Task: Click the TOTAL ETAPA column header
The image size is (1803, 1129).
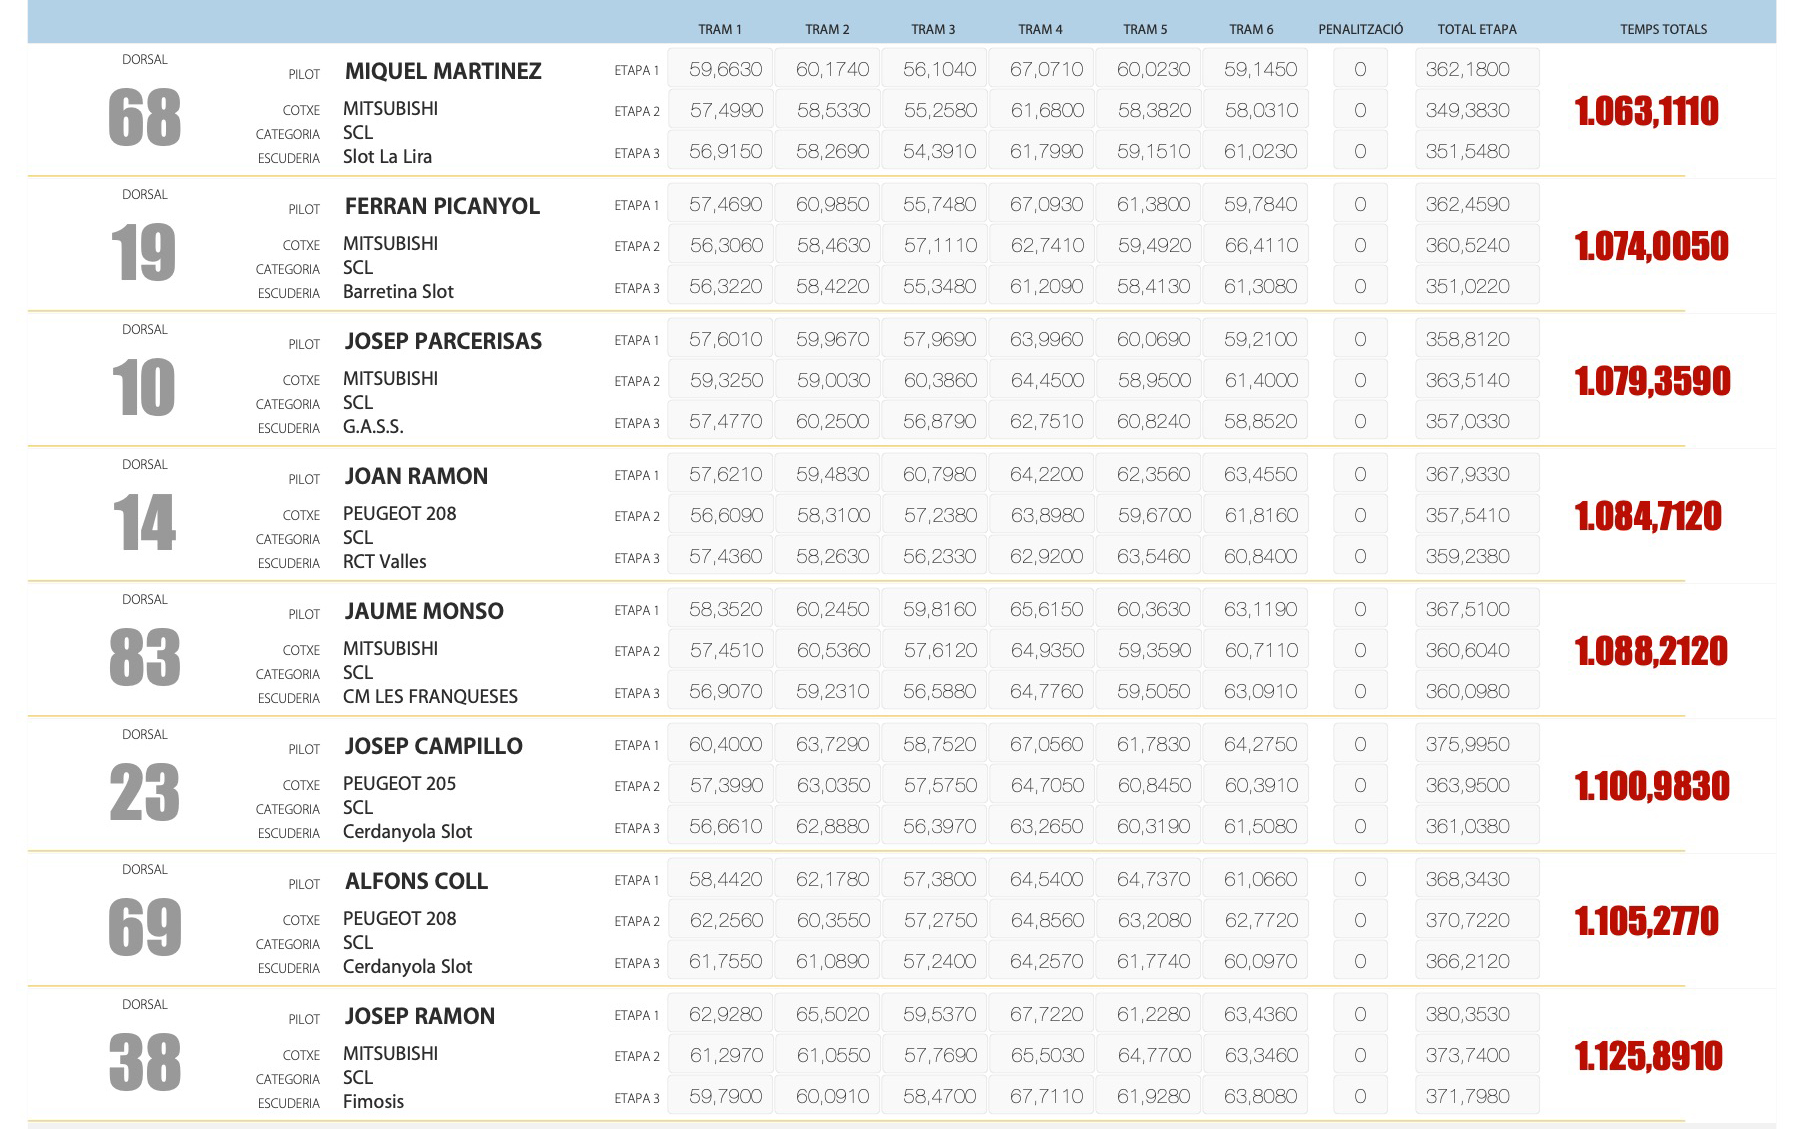Action: 1476,29
